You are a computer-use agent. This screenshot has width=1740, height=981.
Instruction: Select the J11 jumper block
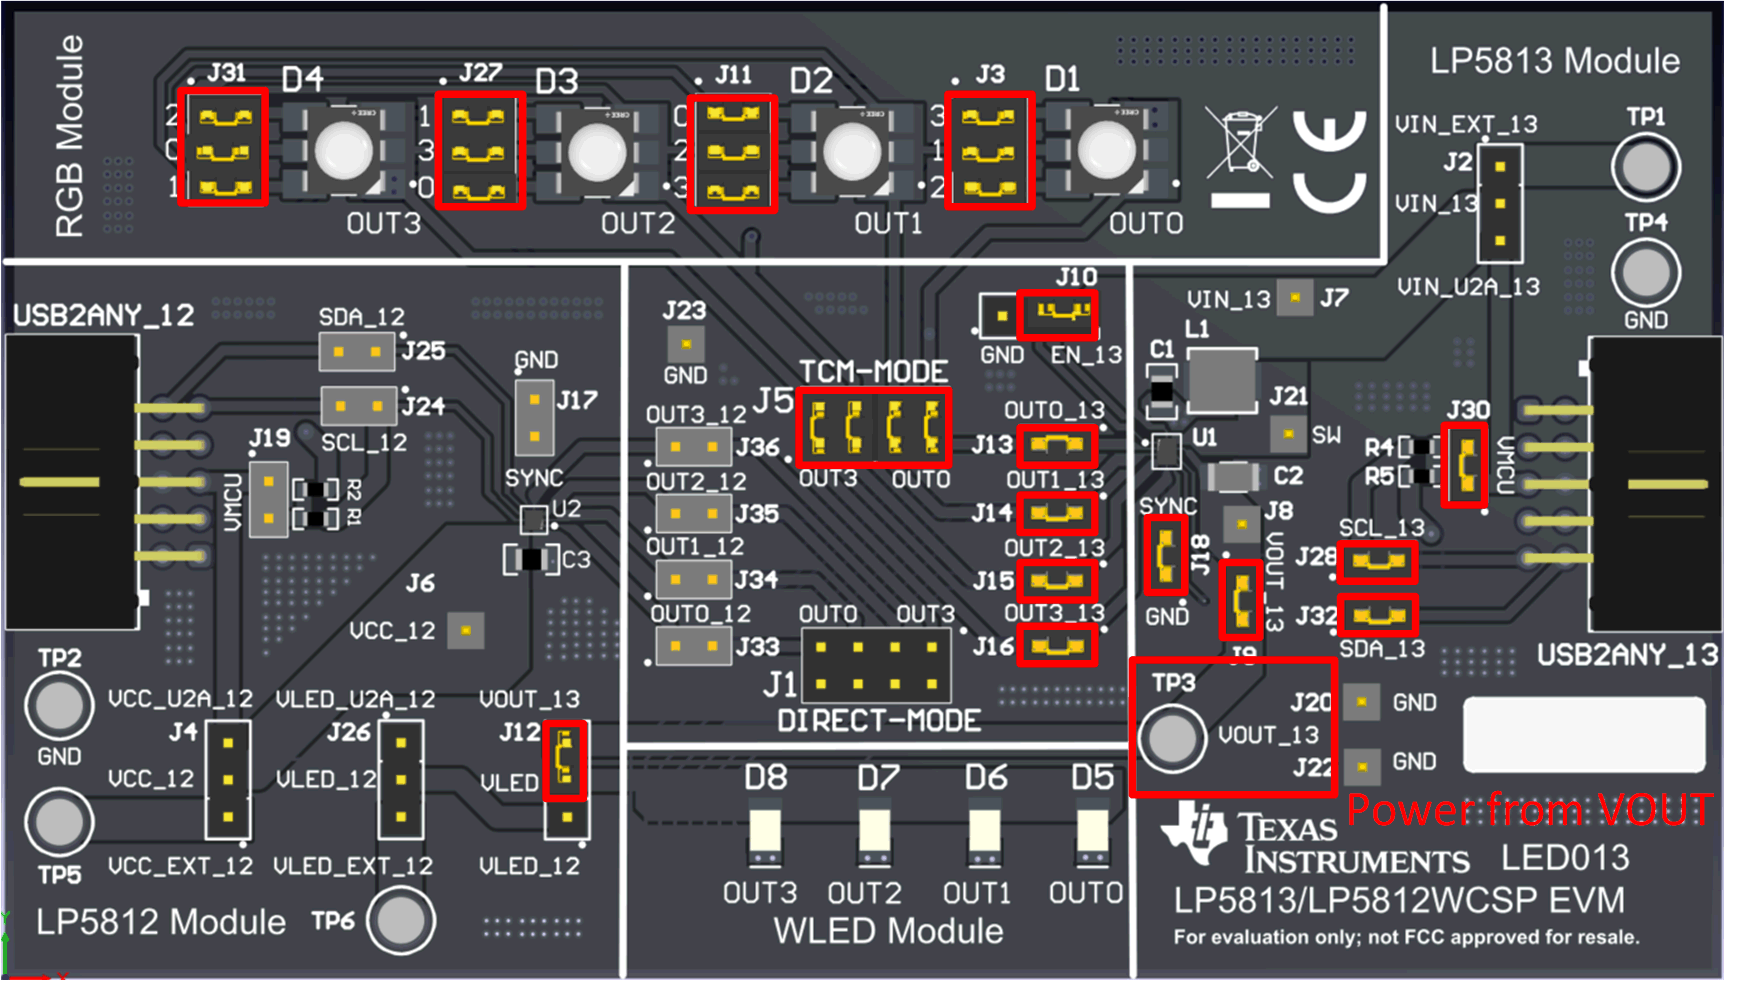[733, 153]
